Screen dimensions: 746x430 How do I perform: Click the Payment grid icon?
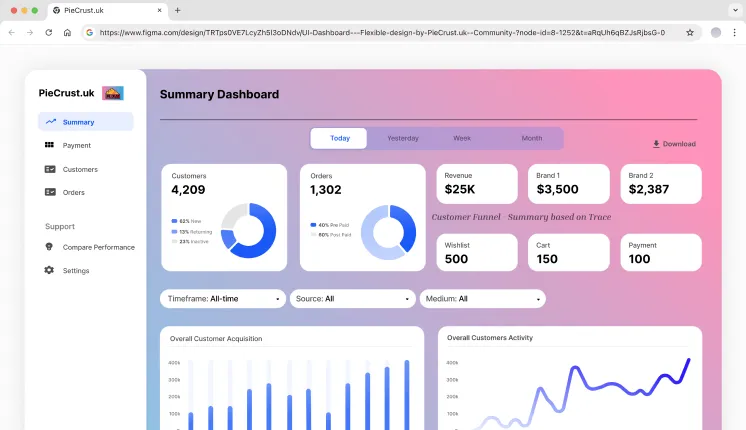point(49,145)
